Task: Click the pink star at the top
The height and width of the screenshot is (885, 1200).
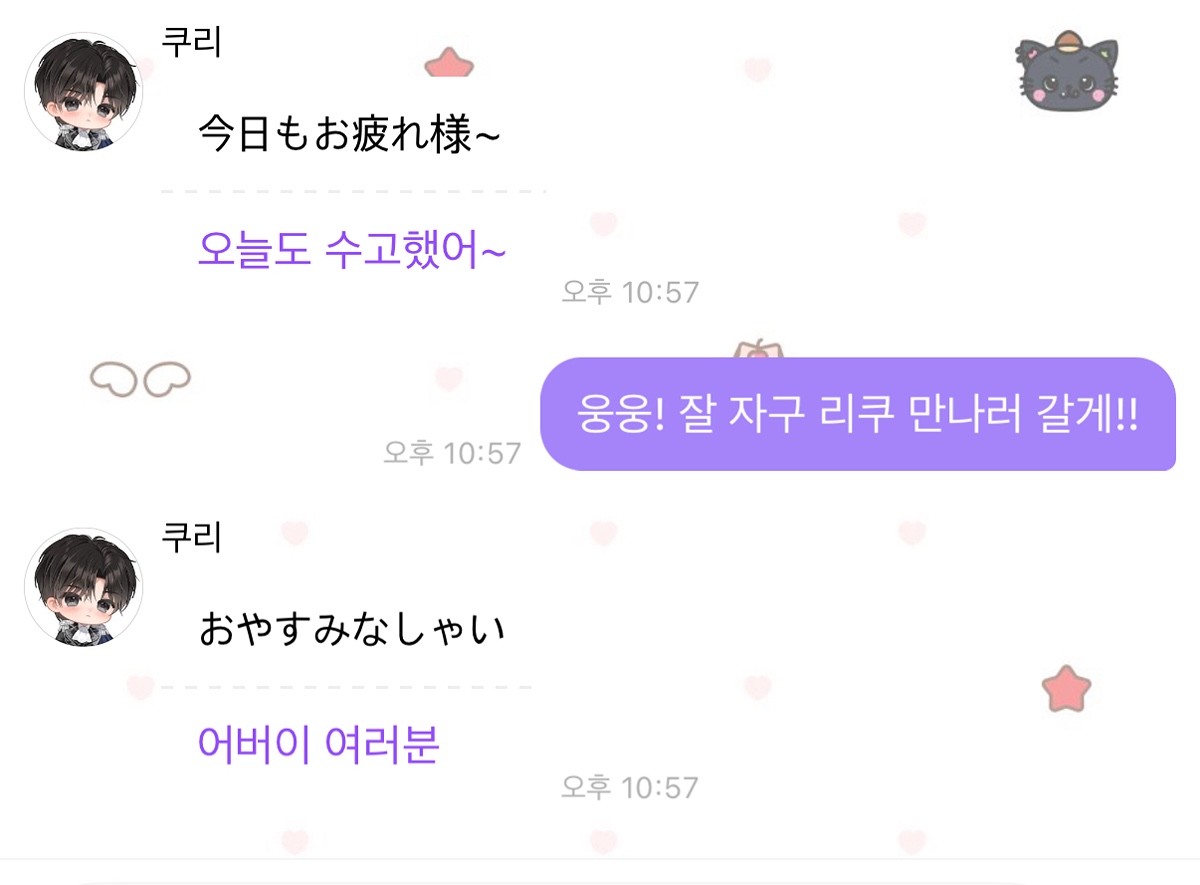Action: pyautogui.click(x=448, y=63)
